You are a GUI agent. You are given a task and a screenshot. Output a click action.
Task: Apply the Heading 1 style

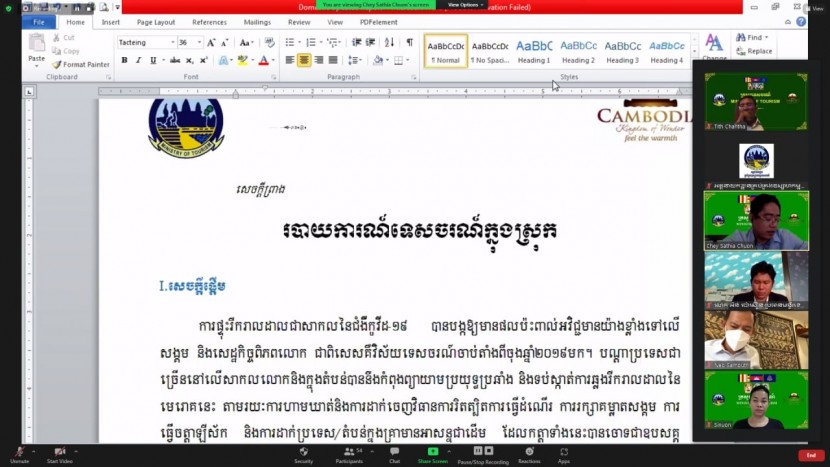click(x=533, y=51)
